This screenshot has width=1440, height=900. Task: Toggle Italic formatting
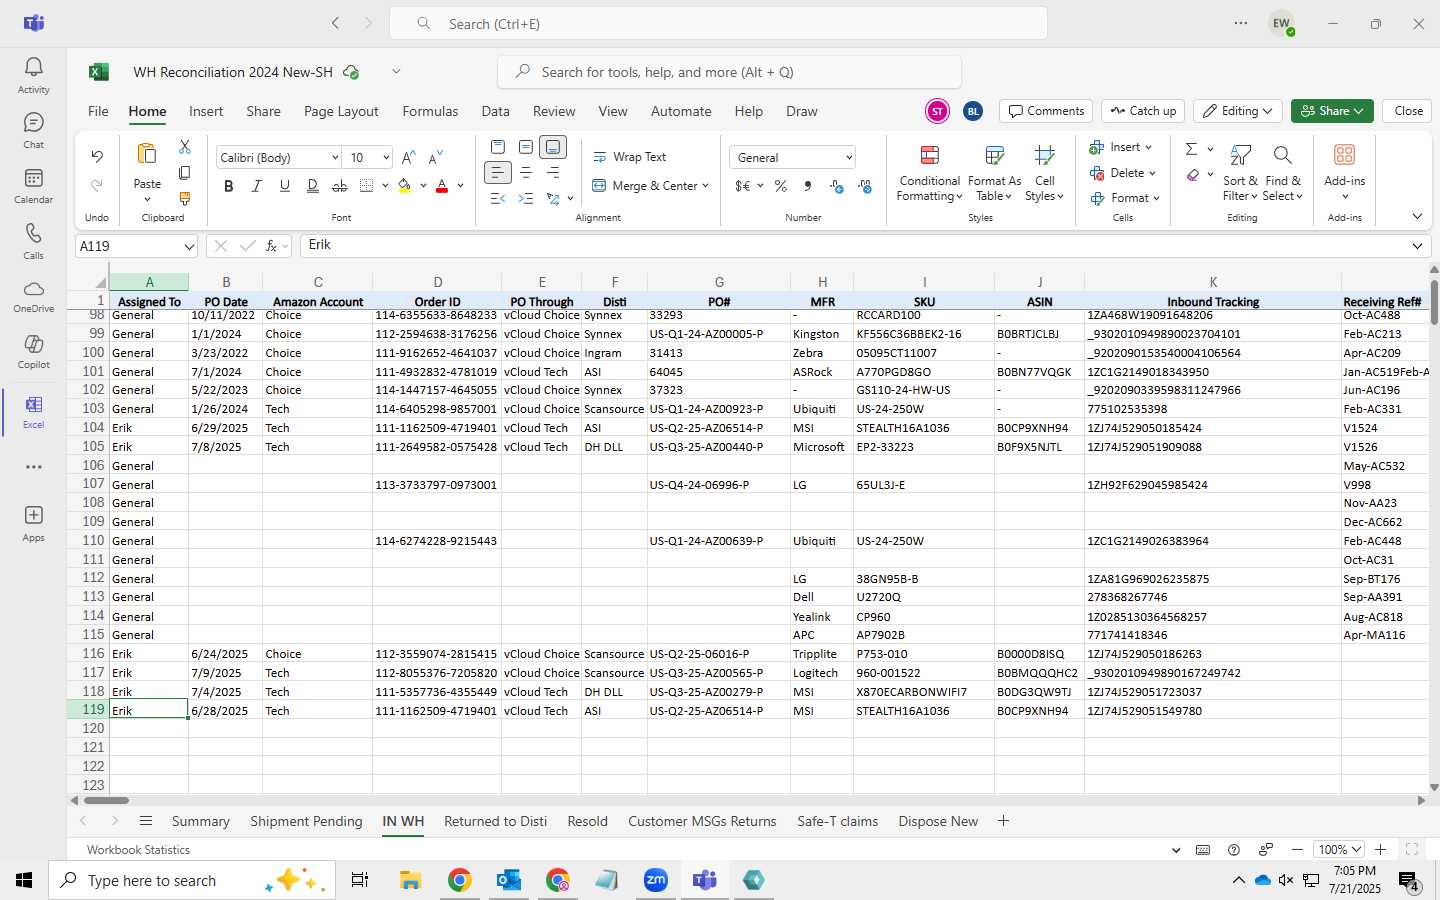(257, 186)
